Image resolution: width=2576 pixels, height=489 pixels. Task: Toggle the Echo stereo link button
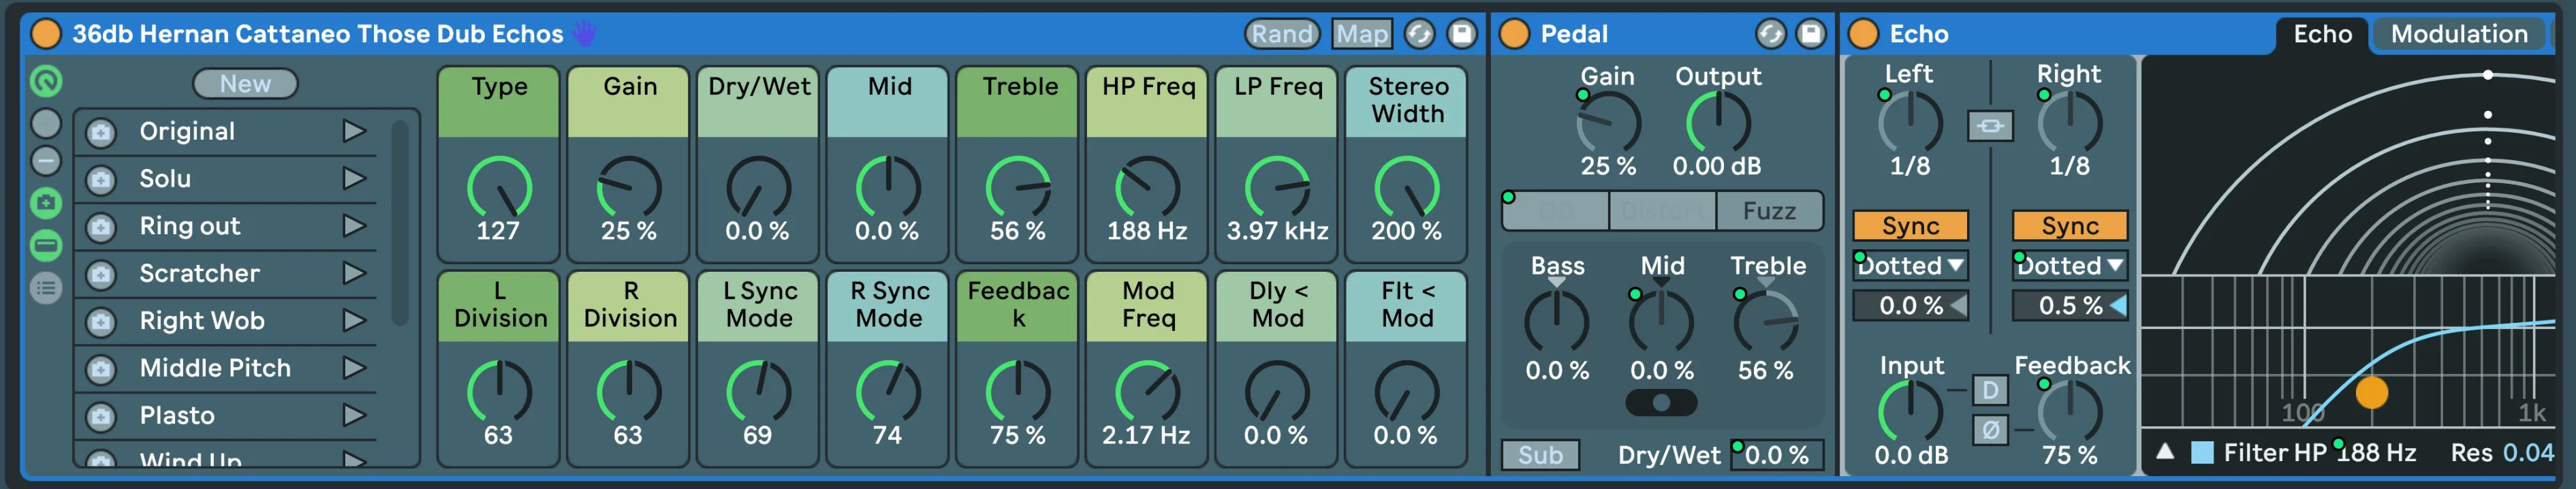pos(1990,126)
